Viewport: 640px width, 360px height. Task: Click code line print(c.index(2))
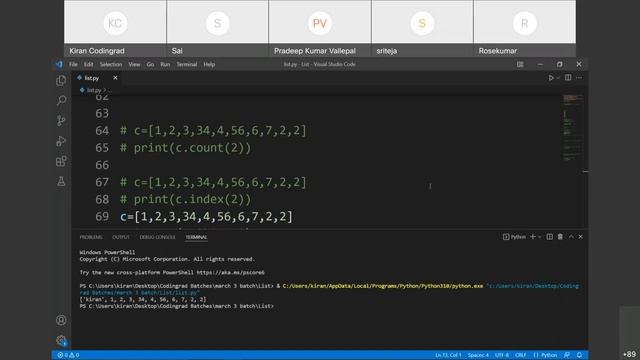[186, 199]
